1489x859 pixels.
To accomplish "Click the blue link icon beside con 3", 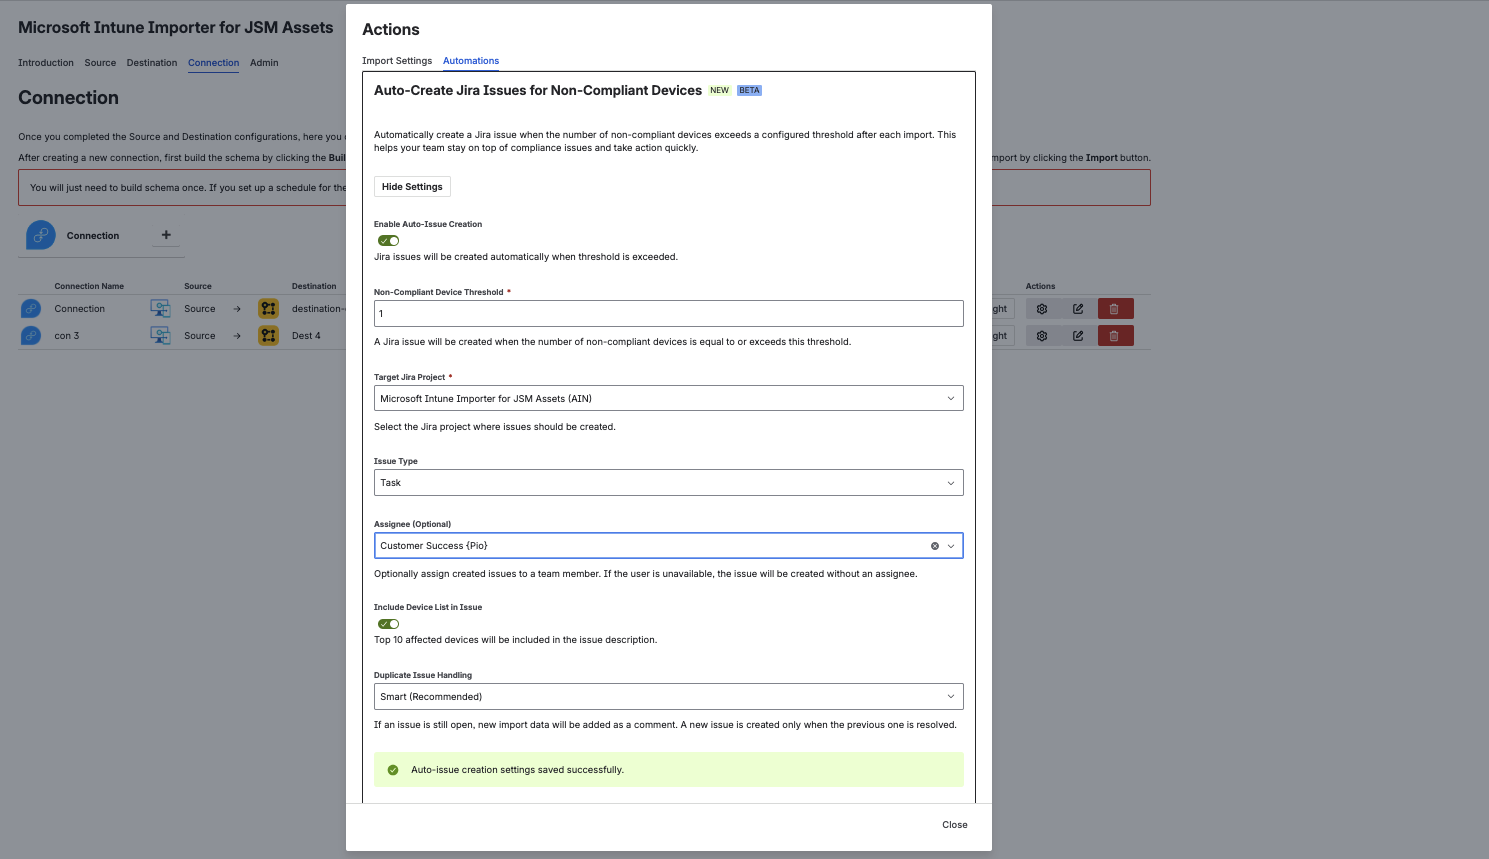I will pos(31,336).
